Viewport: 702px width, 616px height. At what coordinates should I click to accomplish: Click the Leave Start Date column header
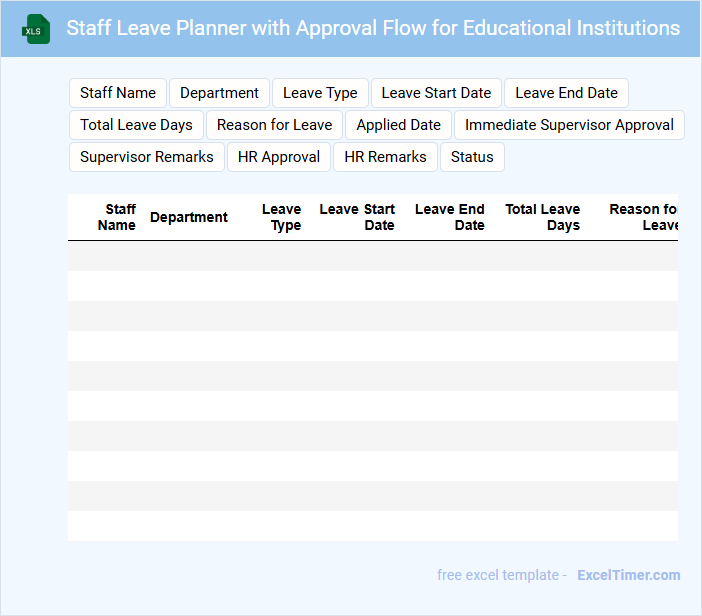[x=357, y=217]
